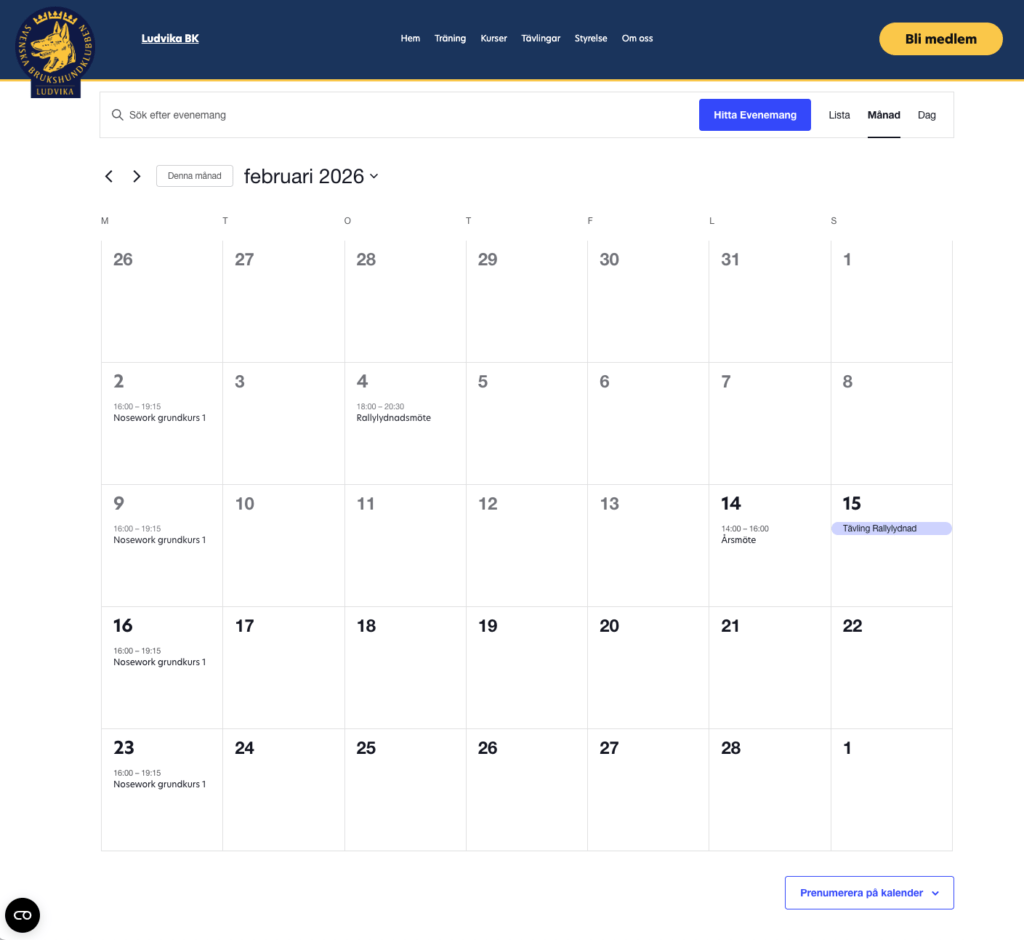The image size is (1024, 940).
Task: Click the Ludvika BK site title link
Action: 170,39
